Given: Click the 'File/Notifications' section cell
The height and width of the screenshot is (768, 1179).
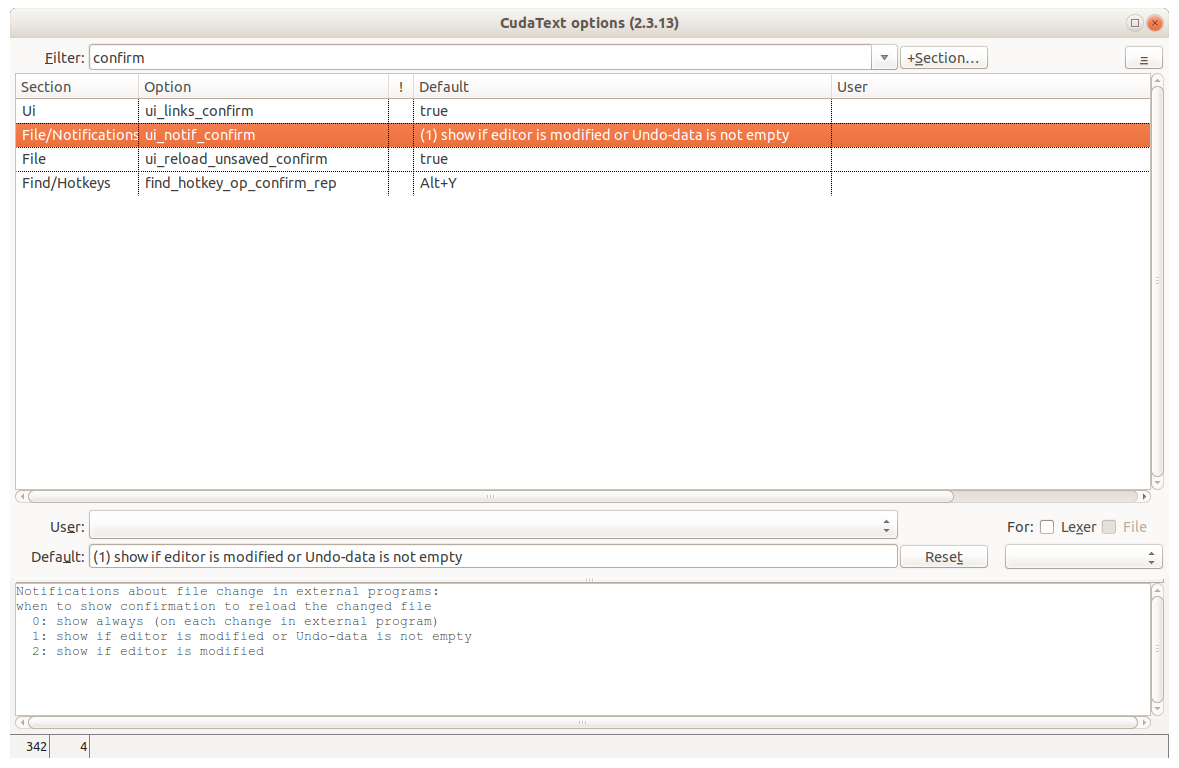Looking at the screenshot, I should point(77,135).
